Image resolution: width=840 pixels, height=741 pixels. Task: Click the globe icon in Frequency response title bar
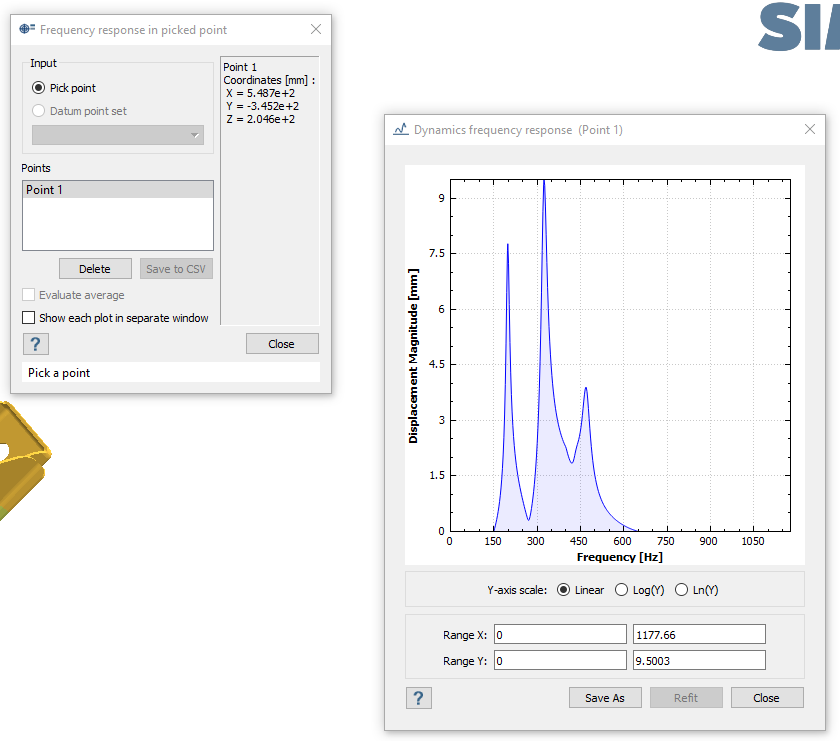coord(27,30)
